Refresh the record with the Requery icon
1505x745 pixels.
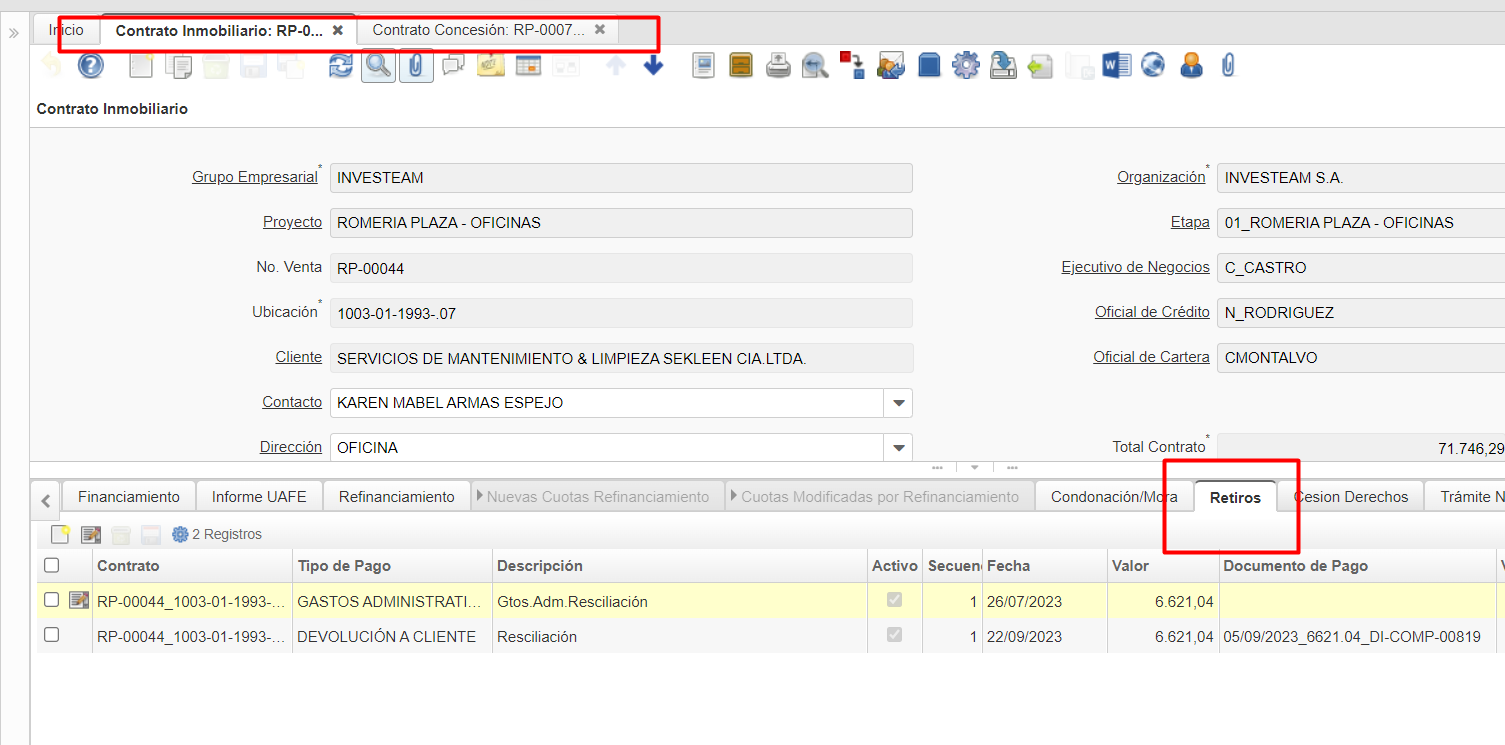click(x=341, y=66)
